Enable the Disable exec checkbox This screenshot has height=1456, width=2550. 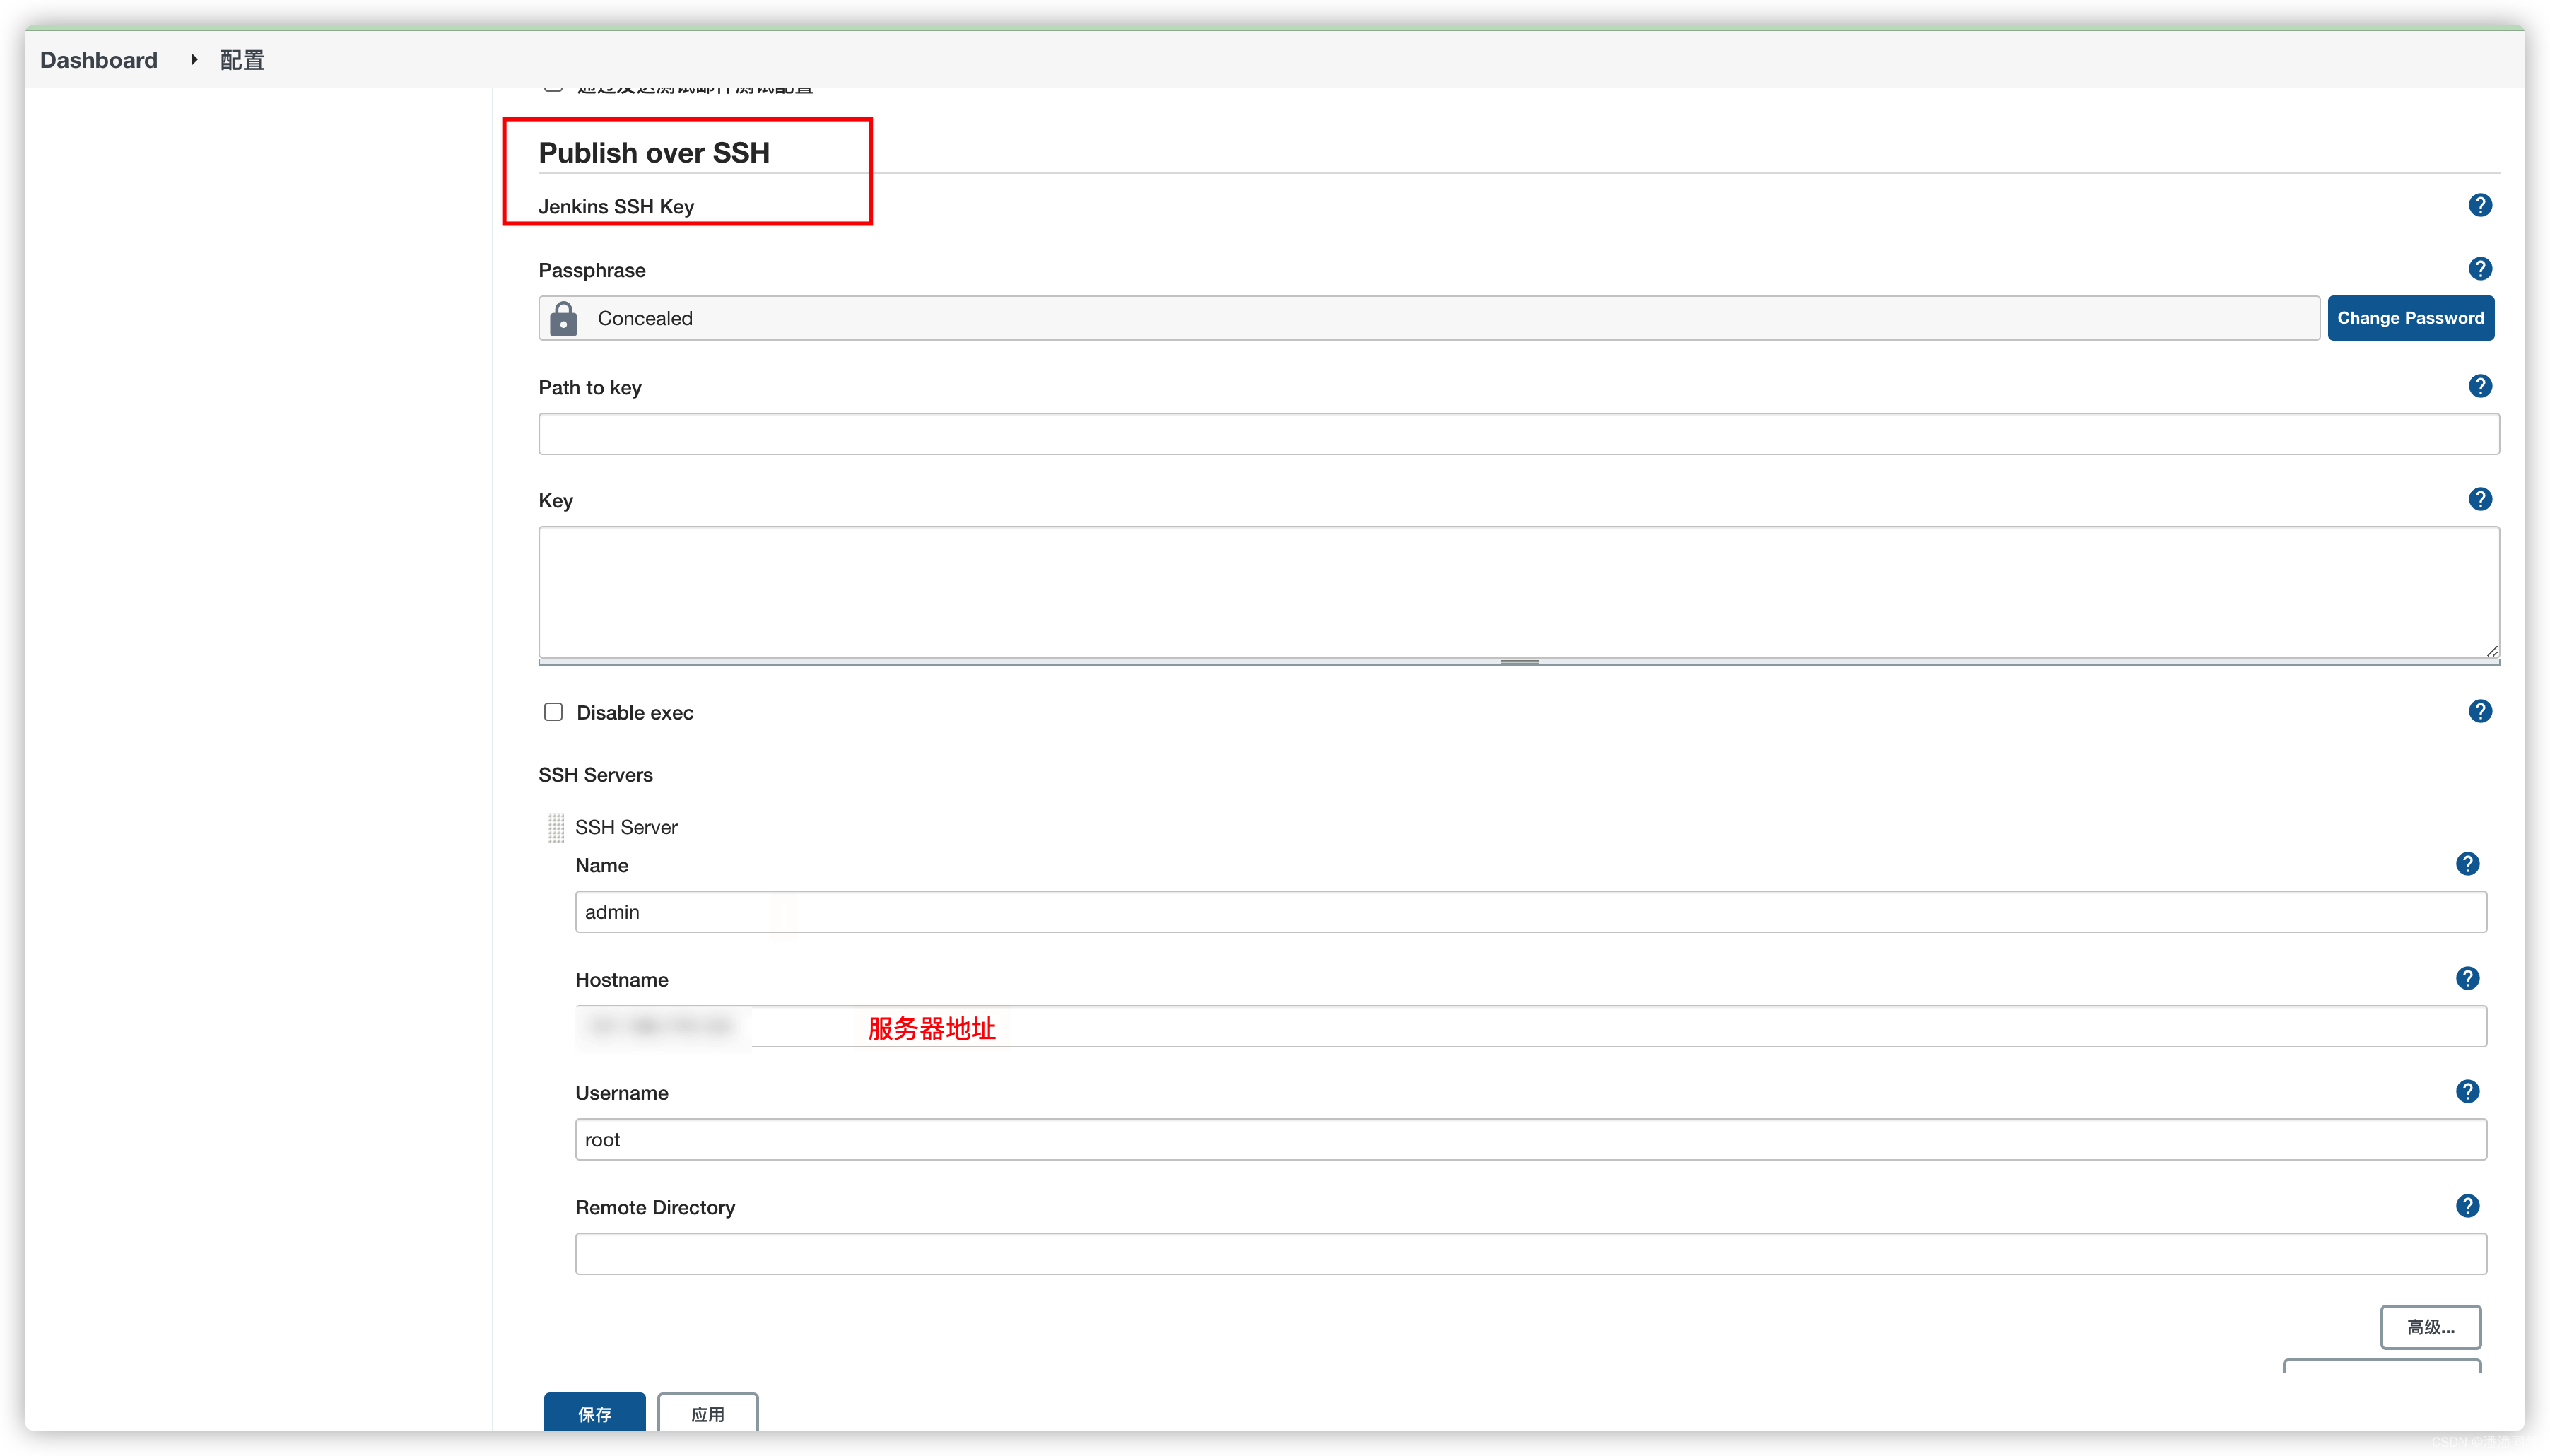tap(553, 712)
